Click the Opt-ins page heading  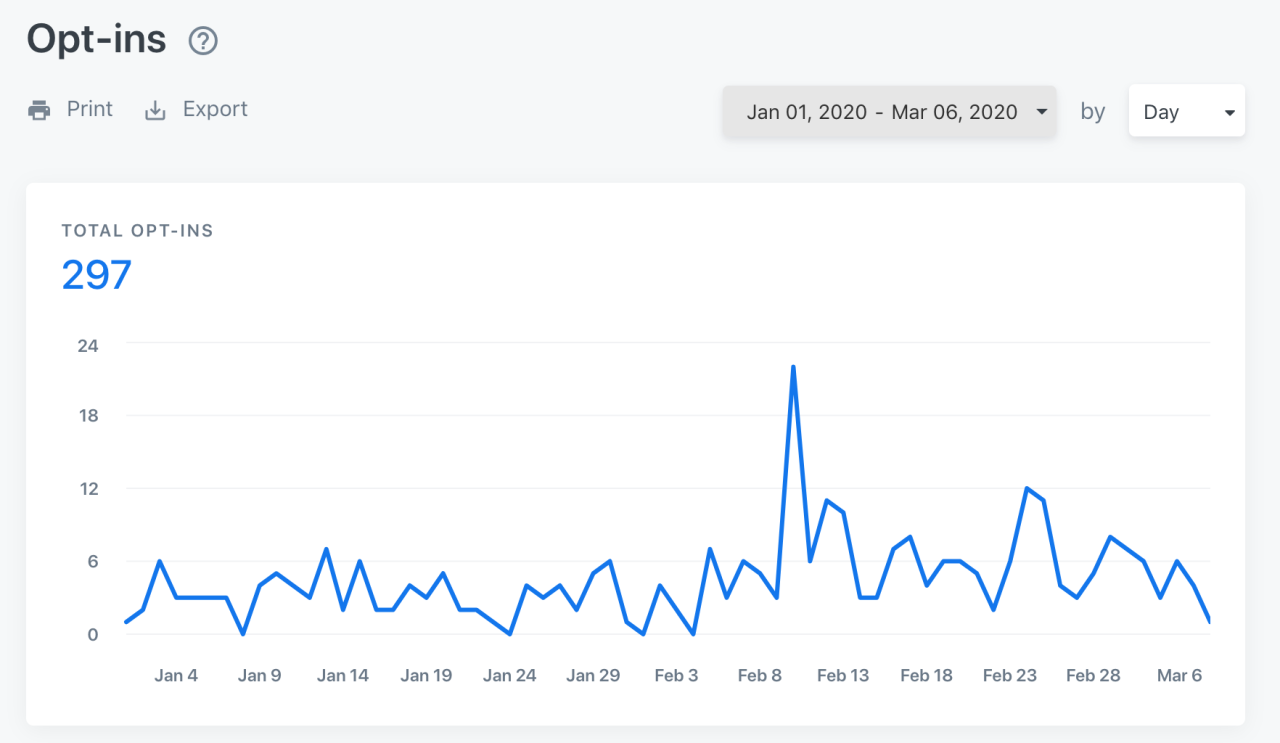click(96, 39)
